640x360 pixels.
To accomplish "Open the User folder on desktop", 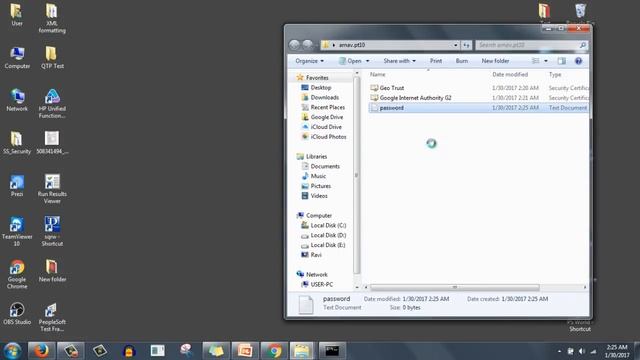I will tap(17, 15).
